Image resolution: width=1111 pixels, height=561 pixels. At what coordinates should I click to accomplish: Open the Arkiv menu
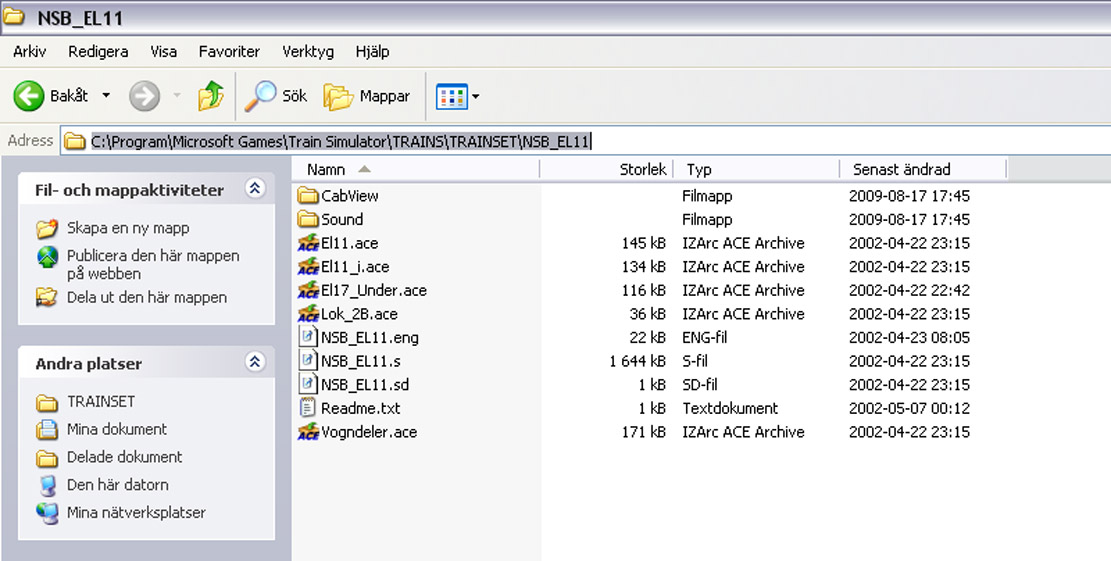pos(30,52)
